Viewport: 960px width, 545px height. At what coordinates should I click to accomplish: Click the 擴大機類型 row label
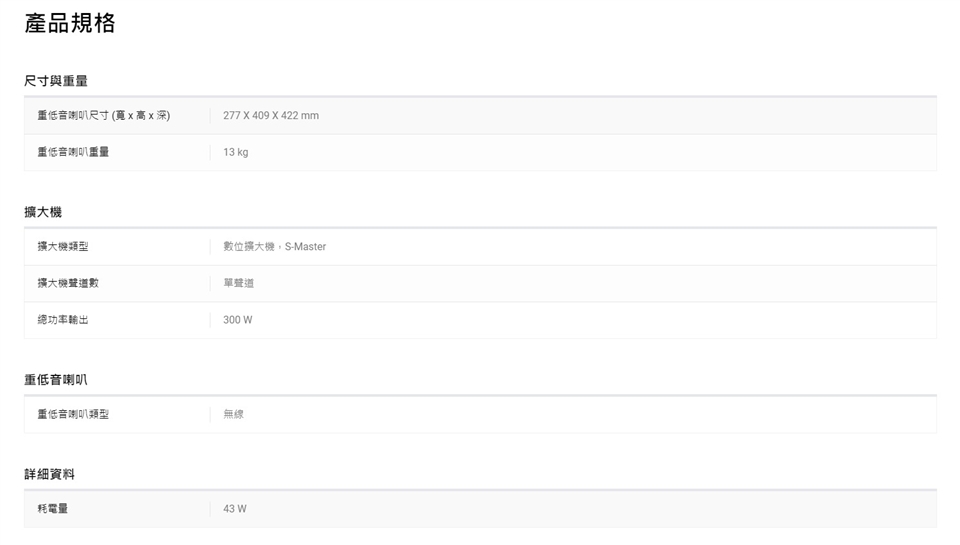tap(63, 246)
